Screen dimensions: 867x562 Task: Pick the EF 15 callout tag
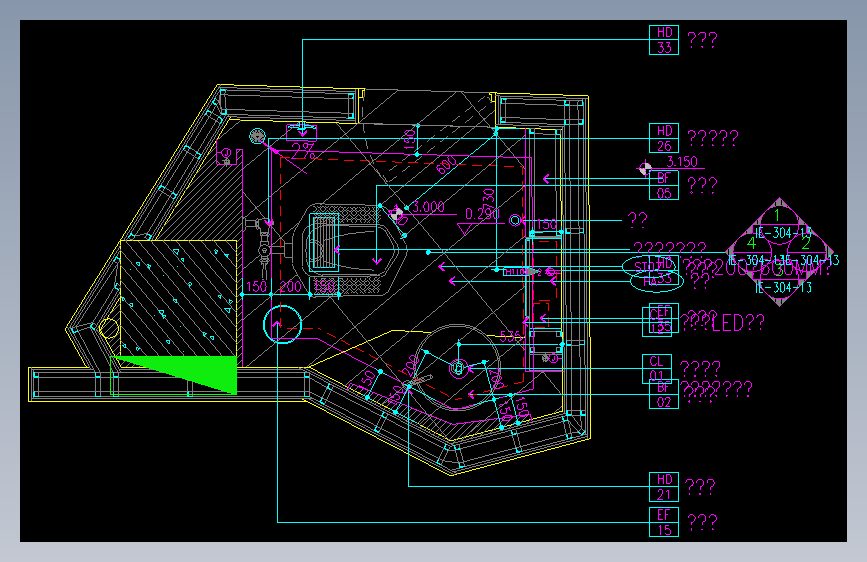pyautogui.click(x=664, y=522)
